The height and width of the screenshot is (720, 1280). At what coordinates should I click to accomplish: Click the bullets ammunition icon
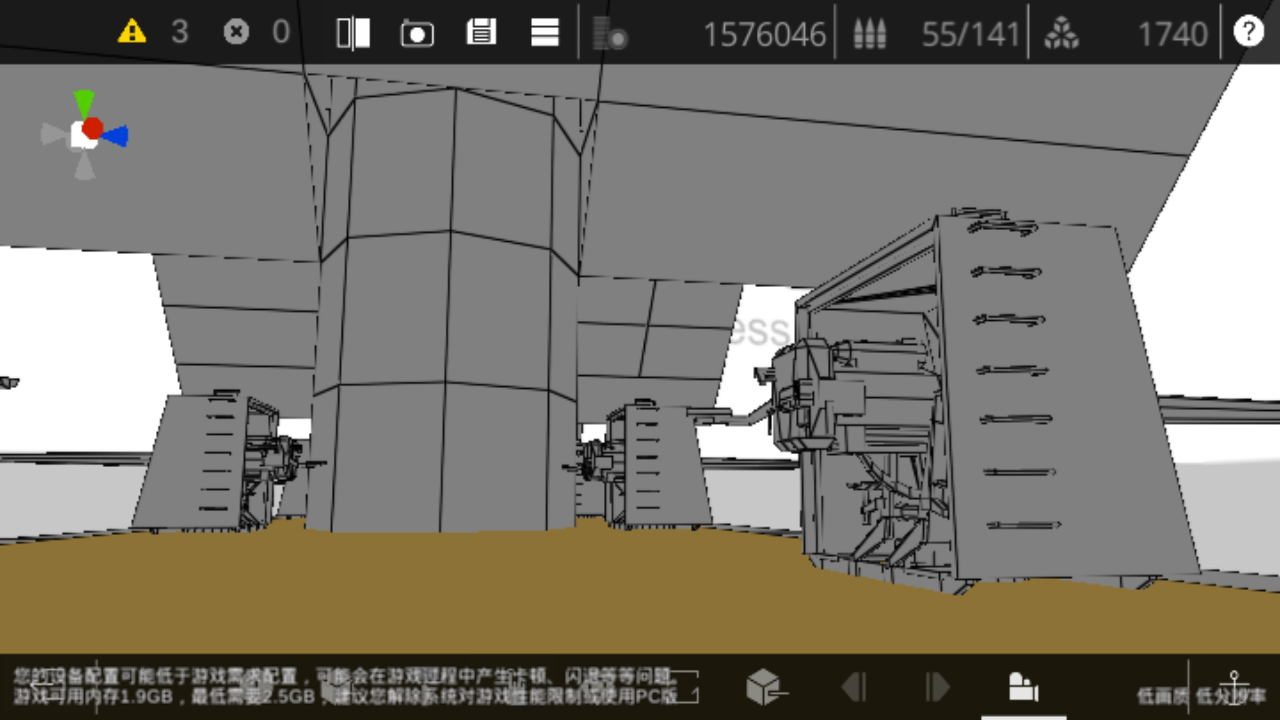[869, 35]
